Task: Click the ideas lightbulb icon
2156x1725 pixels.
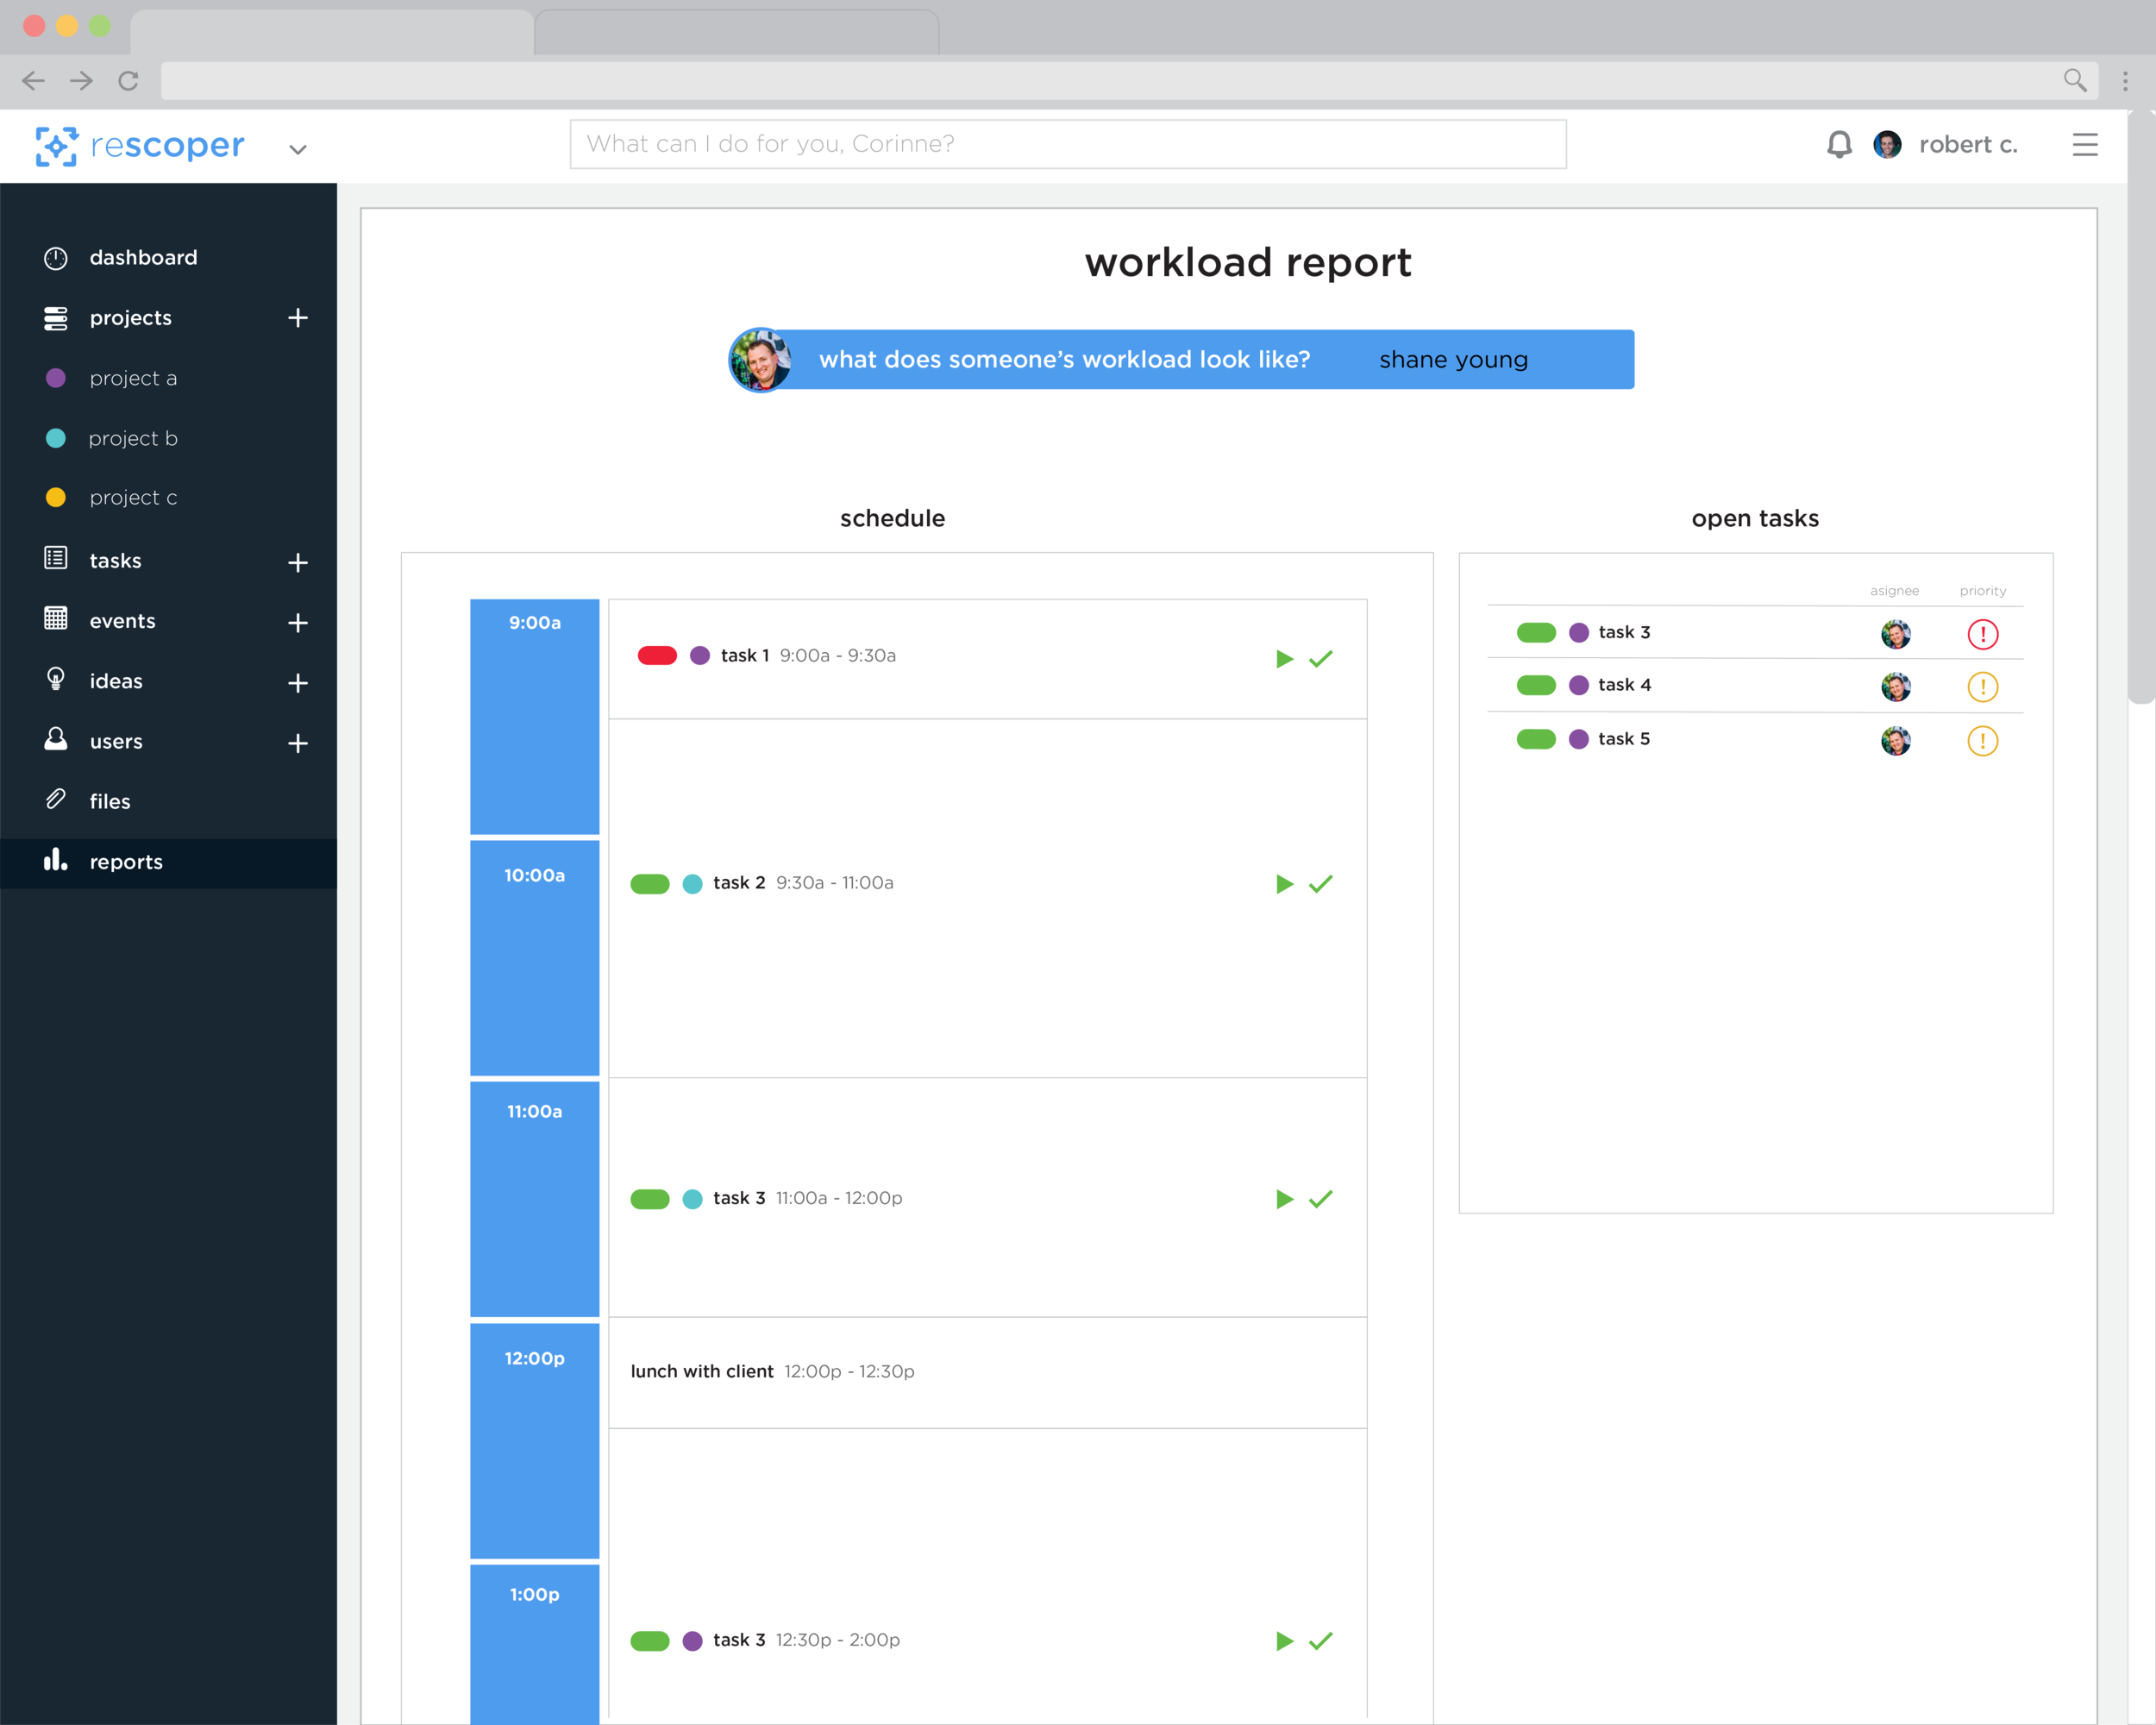Action: (x=56, y=680)
